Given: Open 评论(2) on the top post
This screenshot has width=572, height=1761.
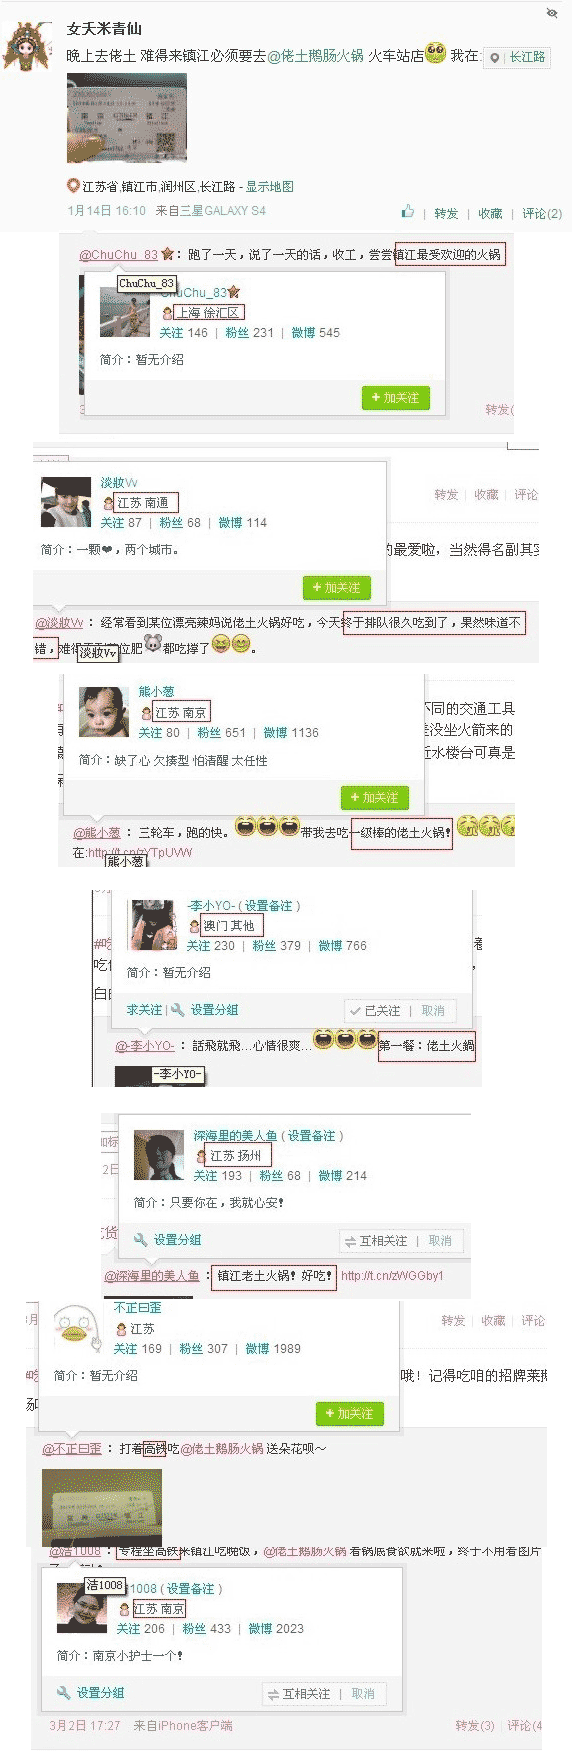Looking at the screenshot, I should coord(542,213).
